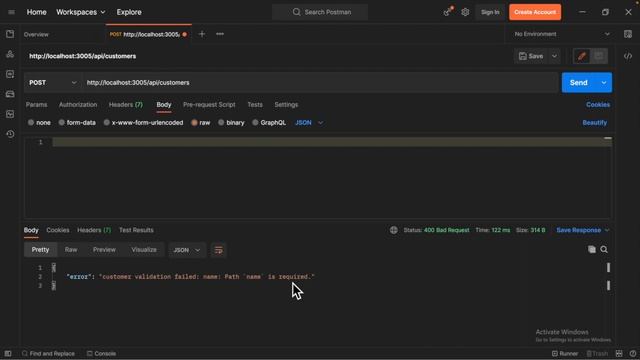The height and width of the screenshot is (360, 640).
Task: Select the x-www-form-urlencoded radio button
Action: click(107, 122)
